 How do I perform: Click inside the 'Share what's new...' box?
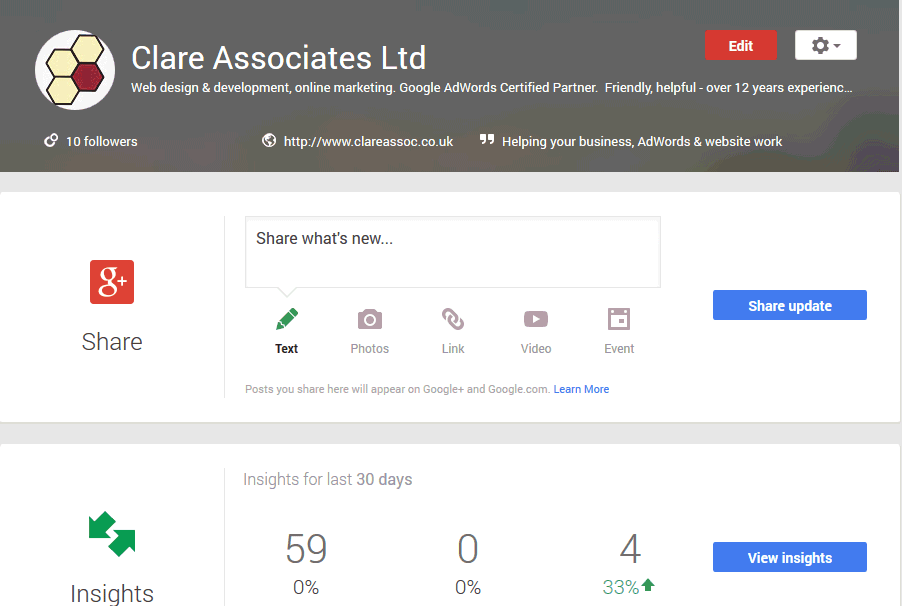click(x=453, y=252)
